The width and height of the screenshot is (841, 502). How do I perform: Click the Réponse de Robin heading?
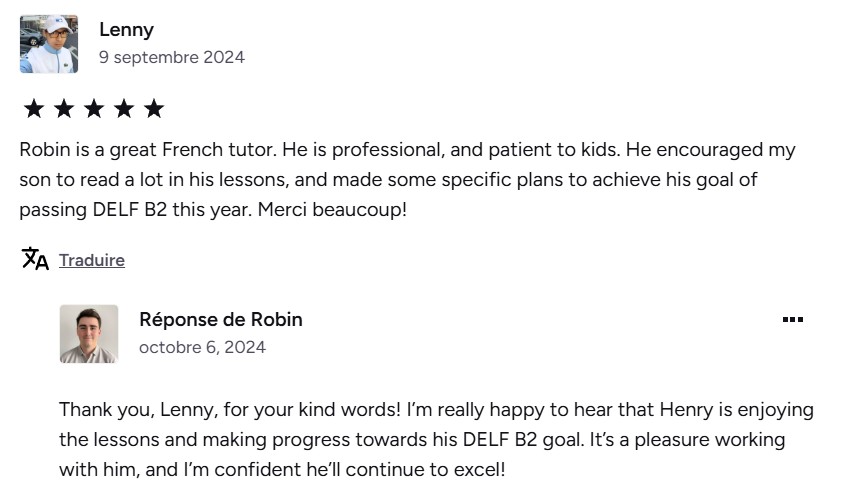pyautogui.click(x=221, y=320)
